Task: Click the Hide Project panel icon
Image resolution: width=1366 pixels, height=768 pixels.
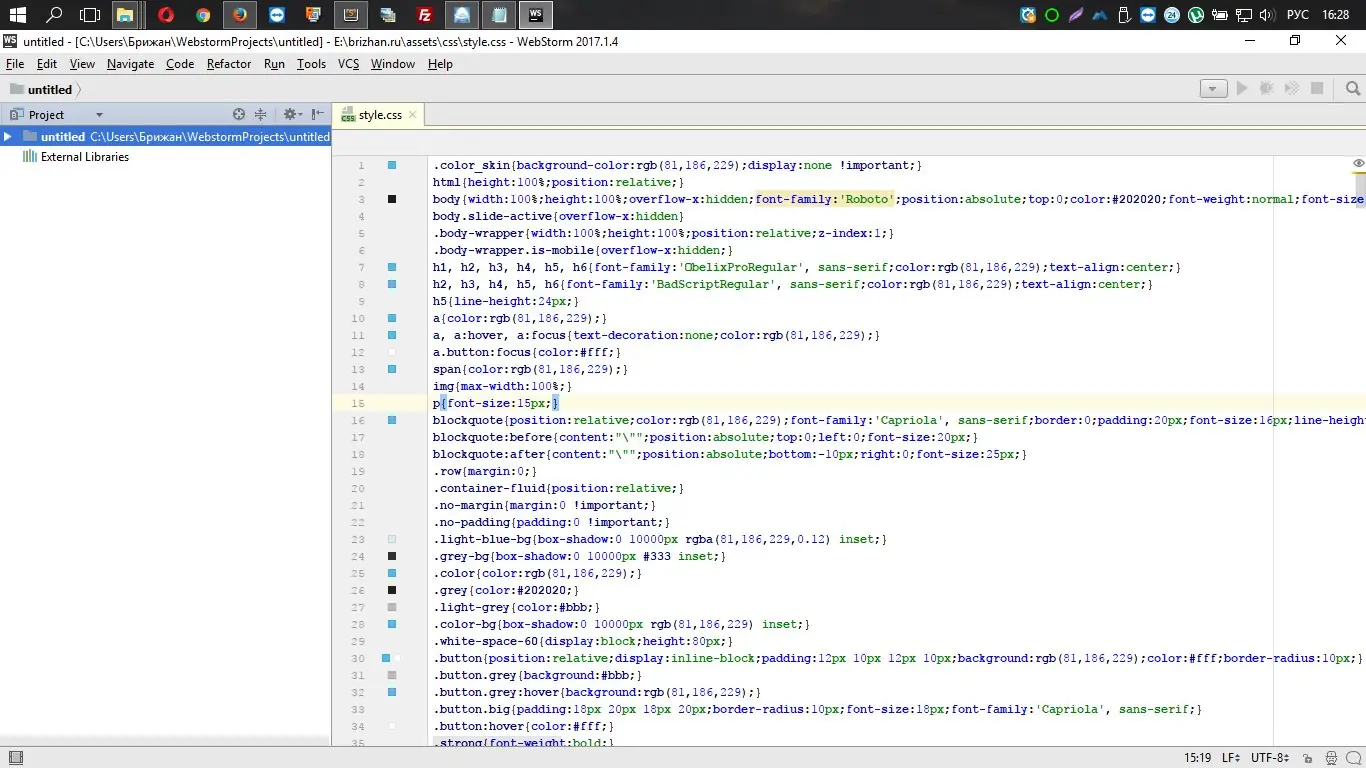Action: coord(317,115)
